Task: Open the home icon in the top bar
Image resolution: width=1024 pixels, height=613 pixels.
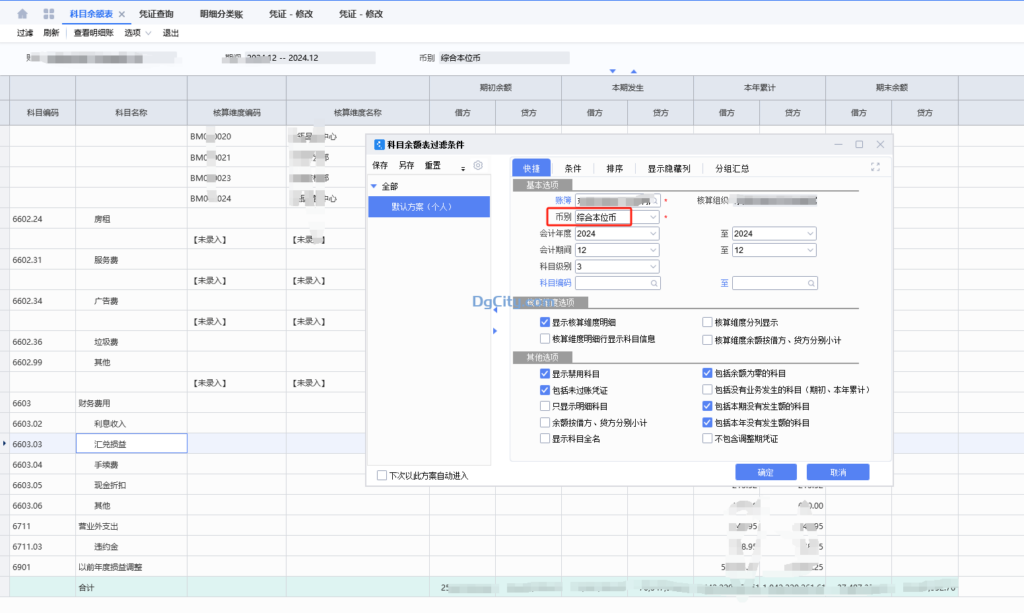Action: coord(22,14)
